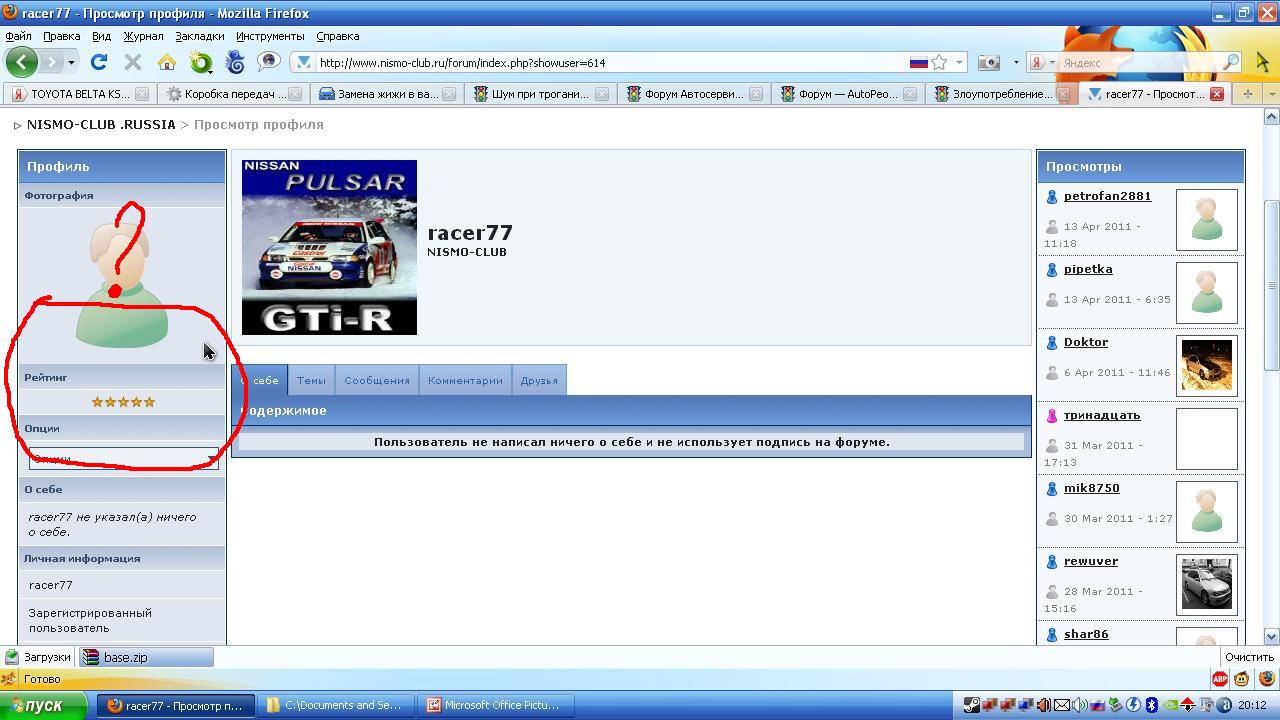
Task: Open pipetka's profile link
Action: click(1088, 269)
